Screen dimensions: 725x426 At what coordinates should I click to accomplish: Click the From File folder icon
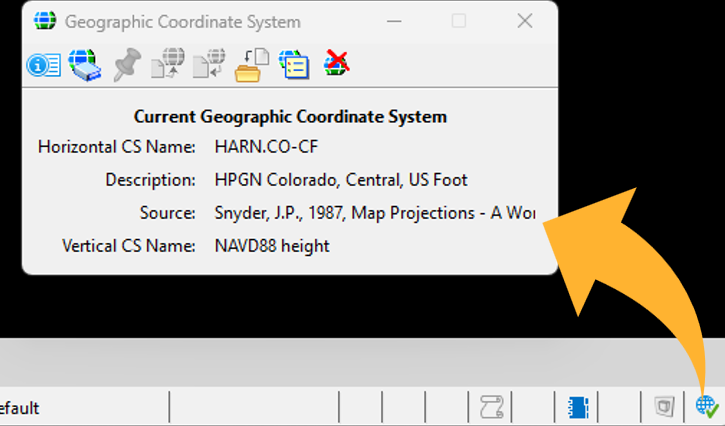[250, 66]
